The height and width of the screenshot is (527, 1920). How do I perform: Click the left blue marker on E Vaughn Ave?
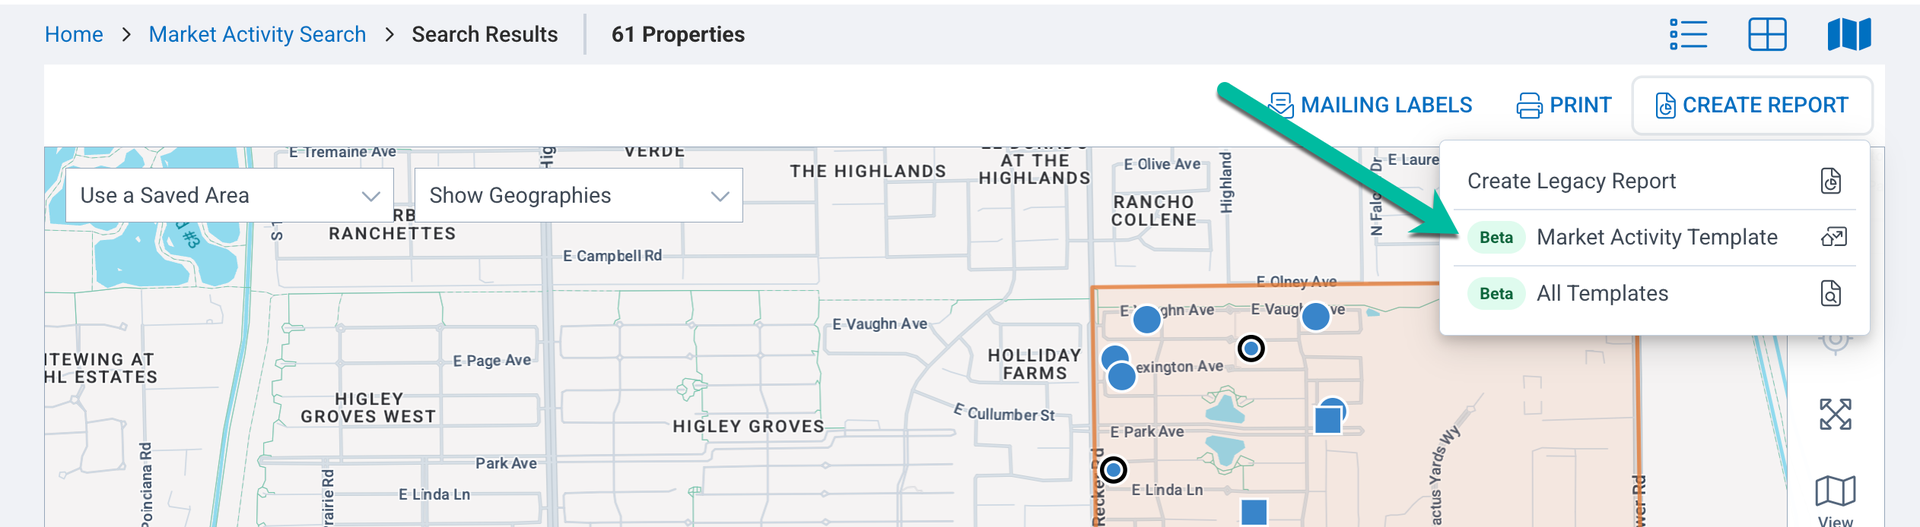click(x=1147, y=319)
